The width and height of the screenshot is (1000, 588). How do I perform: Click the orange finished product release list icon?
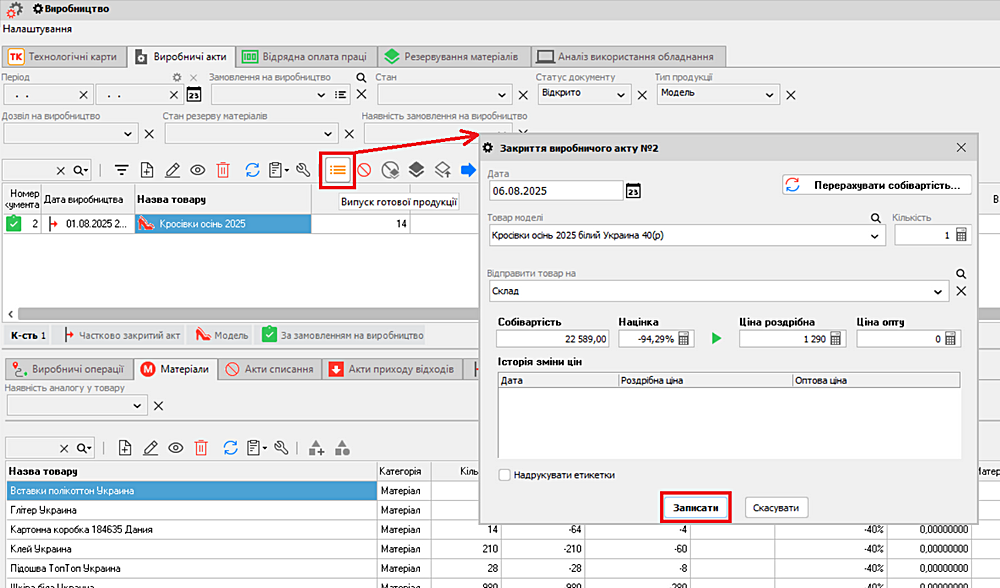click(x=337, y=170)
